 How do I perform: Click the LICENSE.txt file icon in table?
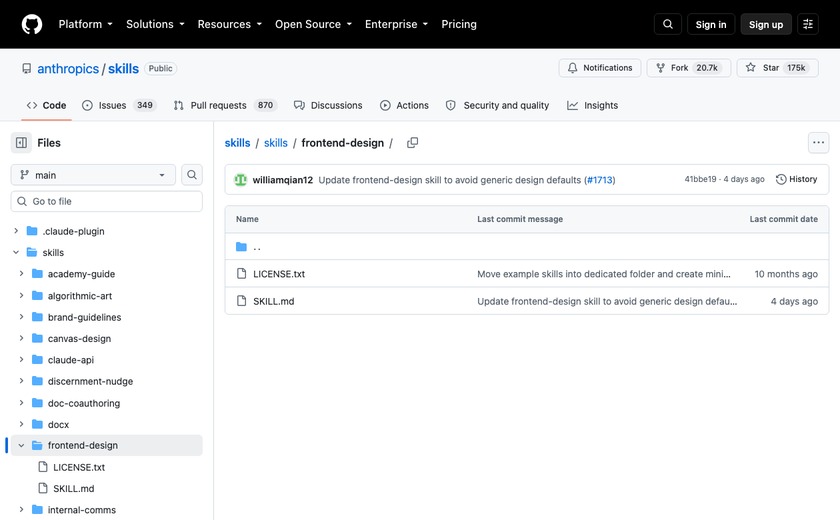point(242,274)
